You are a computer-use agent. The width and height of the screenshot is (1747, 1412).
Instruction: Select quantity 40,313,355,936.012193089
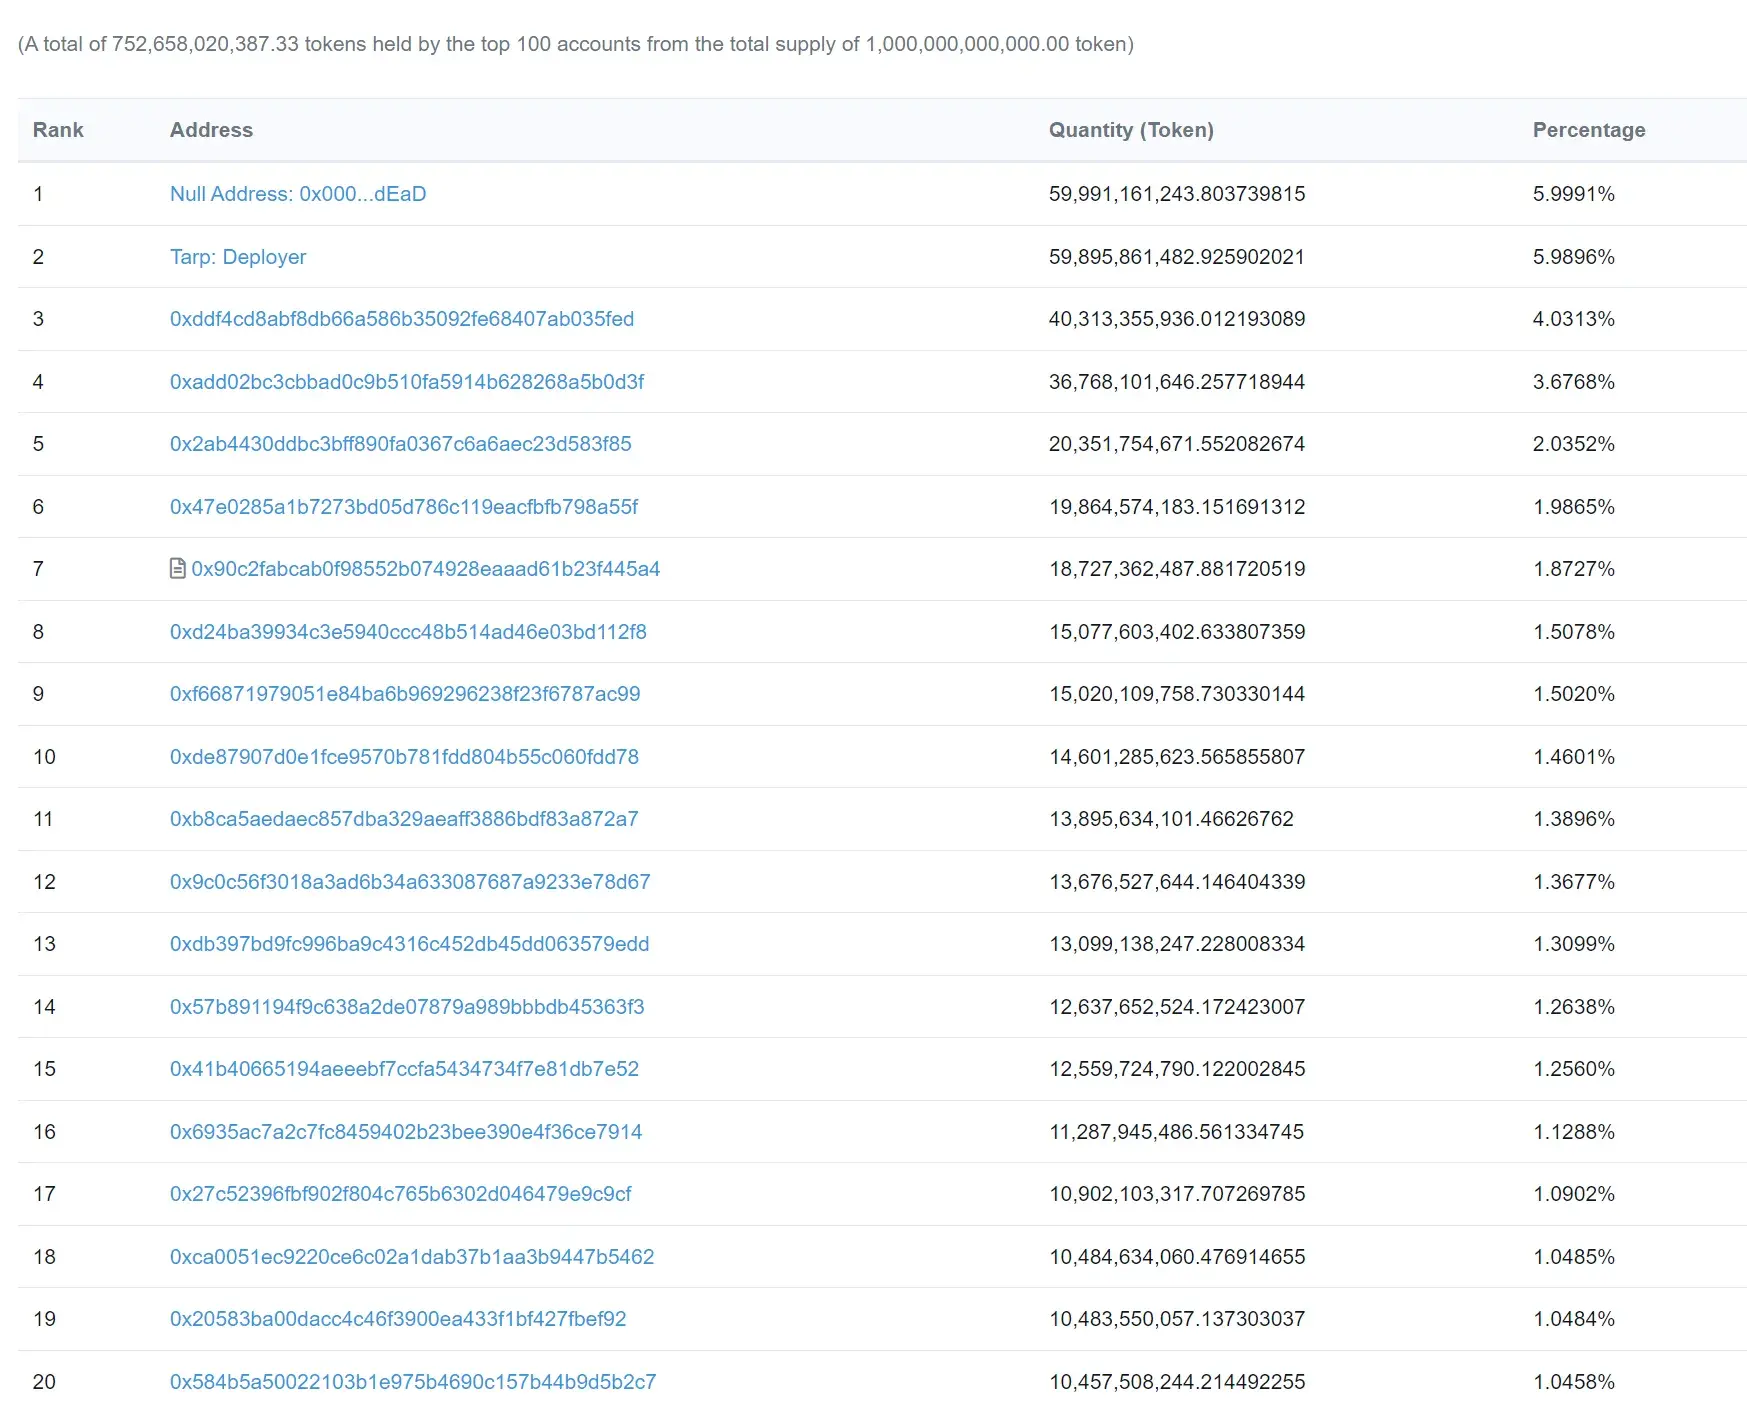coord(1177,319)
